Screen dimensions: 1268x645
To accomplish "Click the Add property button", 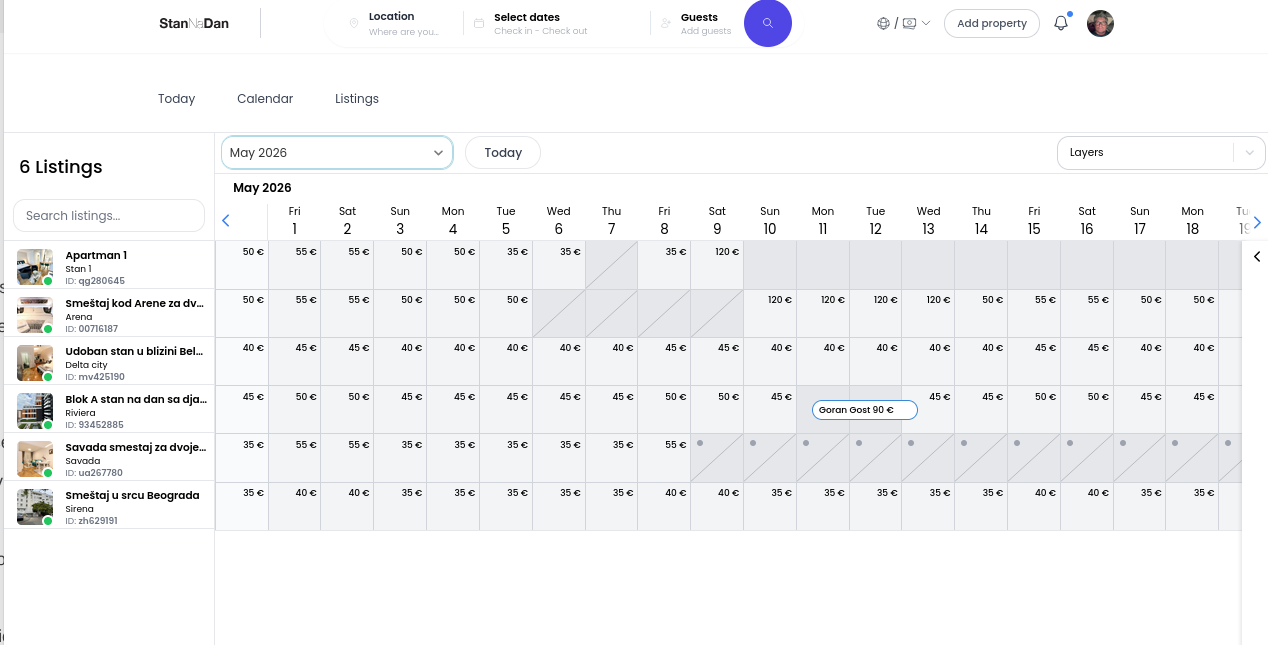I will [x=992, y=23].
